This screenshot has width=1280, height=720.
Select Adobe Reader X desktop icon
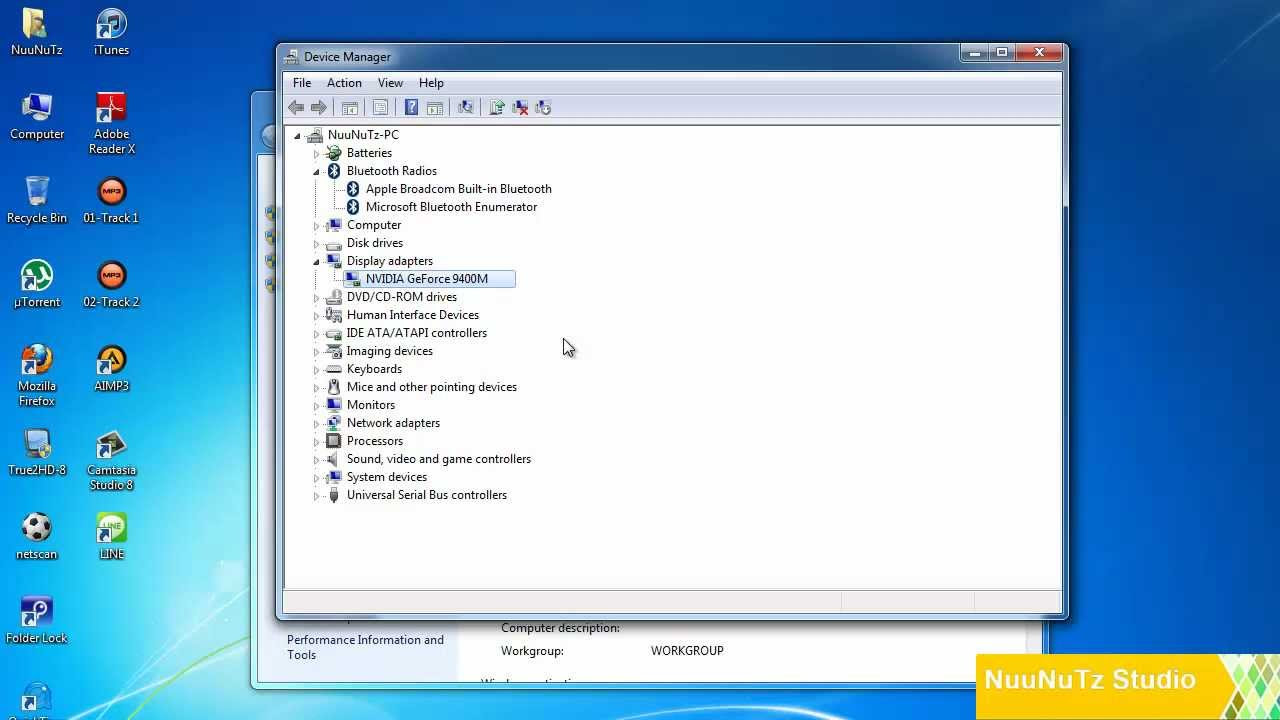(x=111, y=124)
